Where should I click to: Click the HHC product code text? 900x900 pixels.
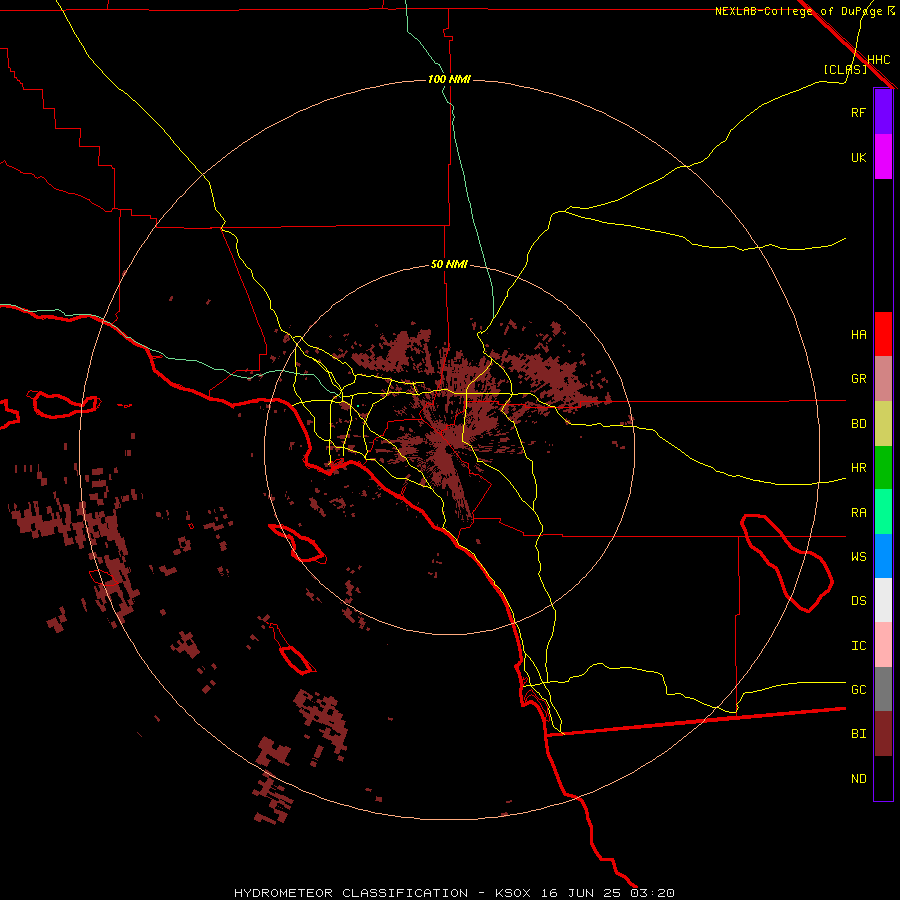(879, 60)
